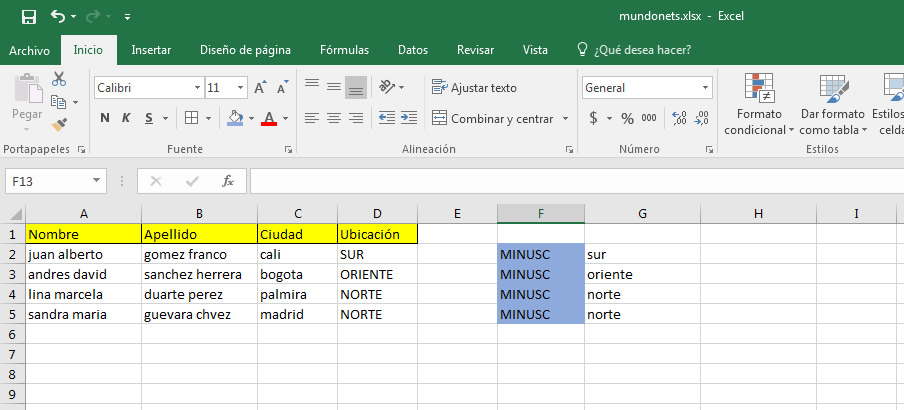The width and height of the screenshot is (904, 410).
Task: Switch to the Vista tab
Action: point(535,50)
